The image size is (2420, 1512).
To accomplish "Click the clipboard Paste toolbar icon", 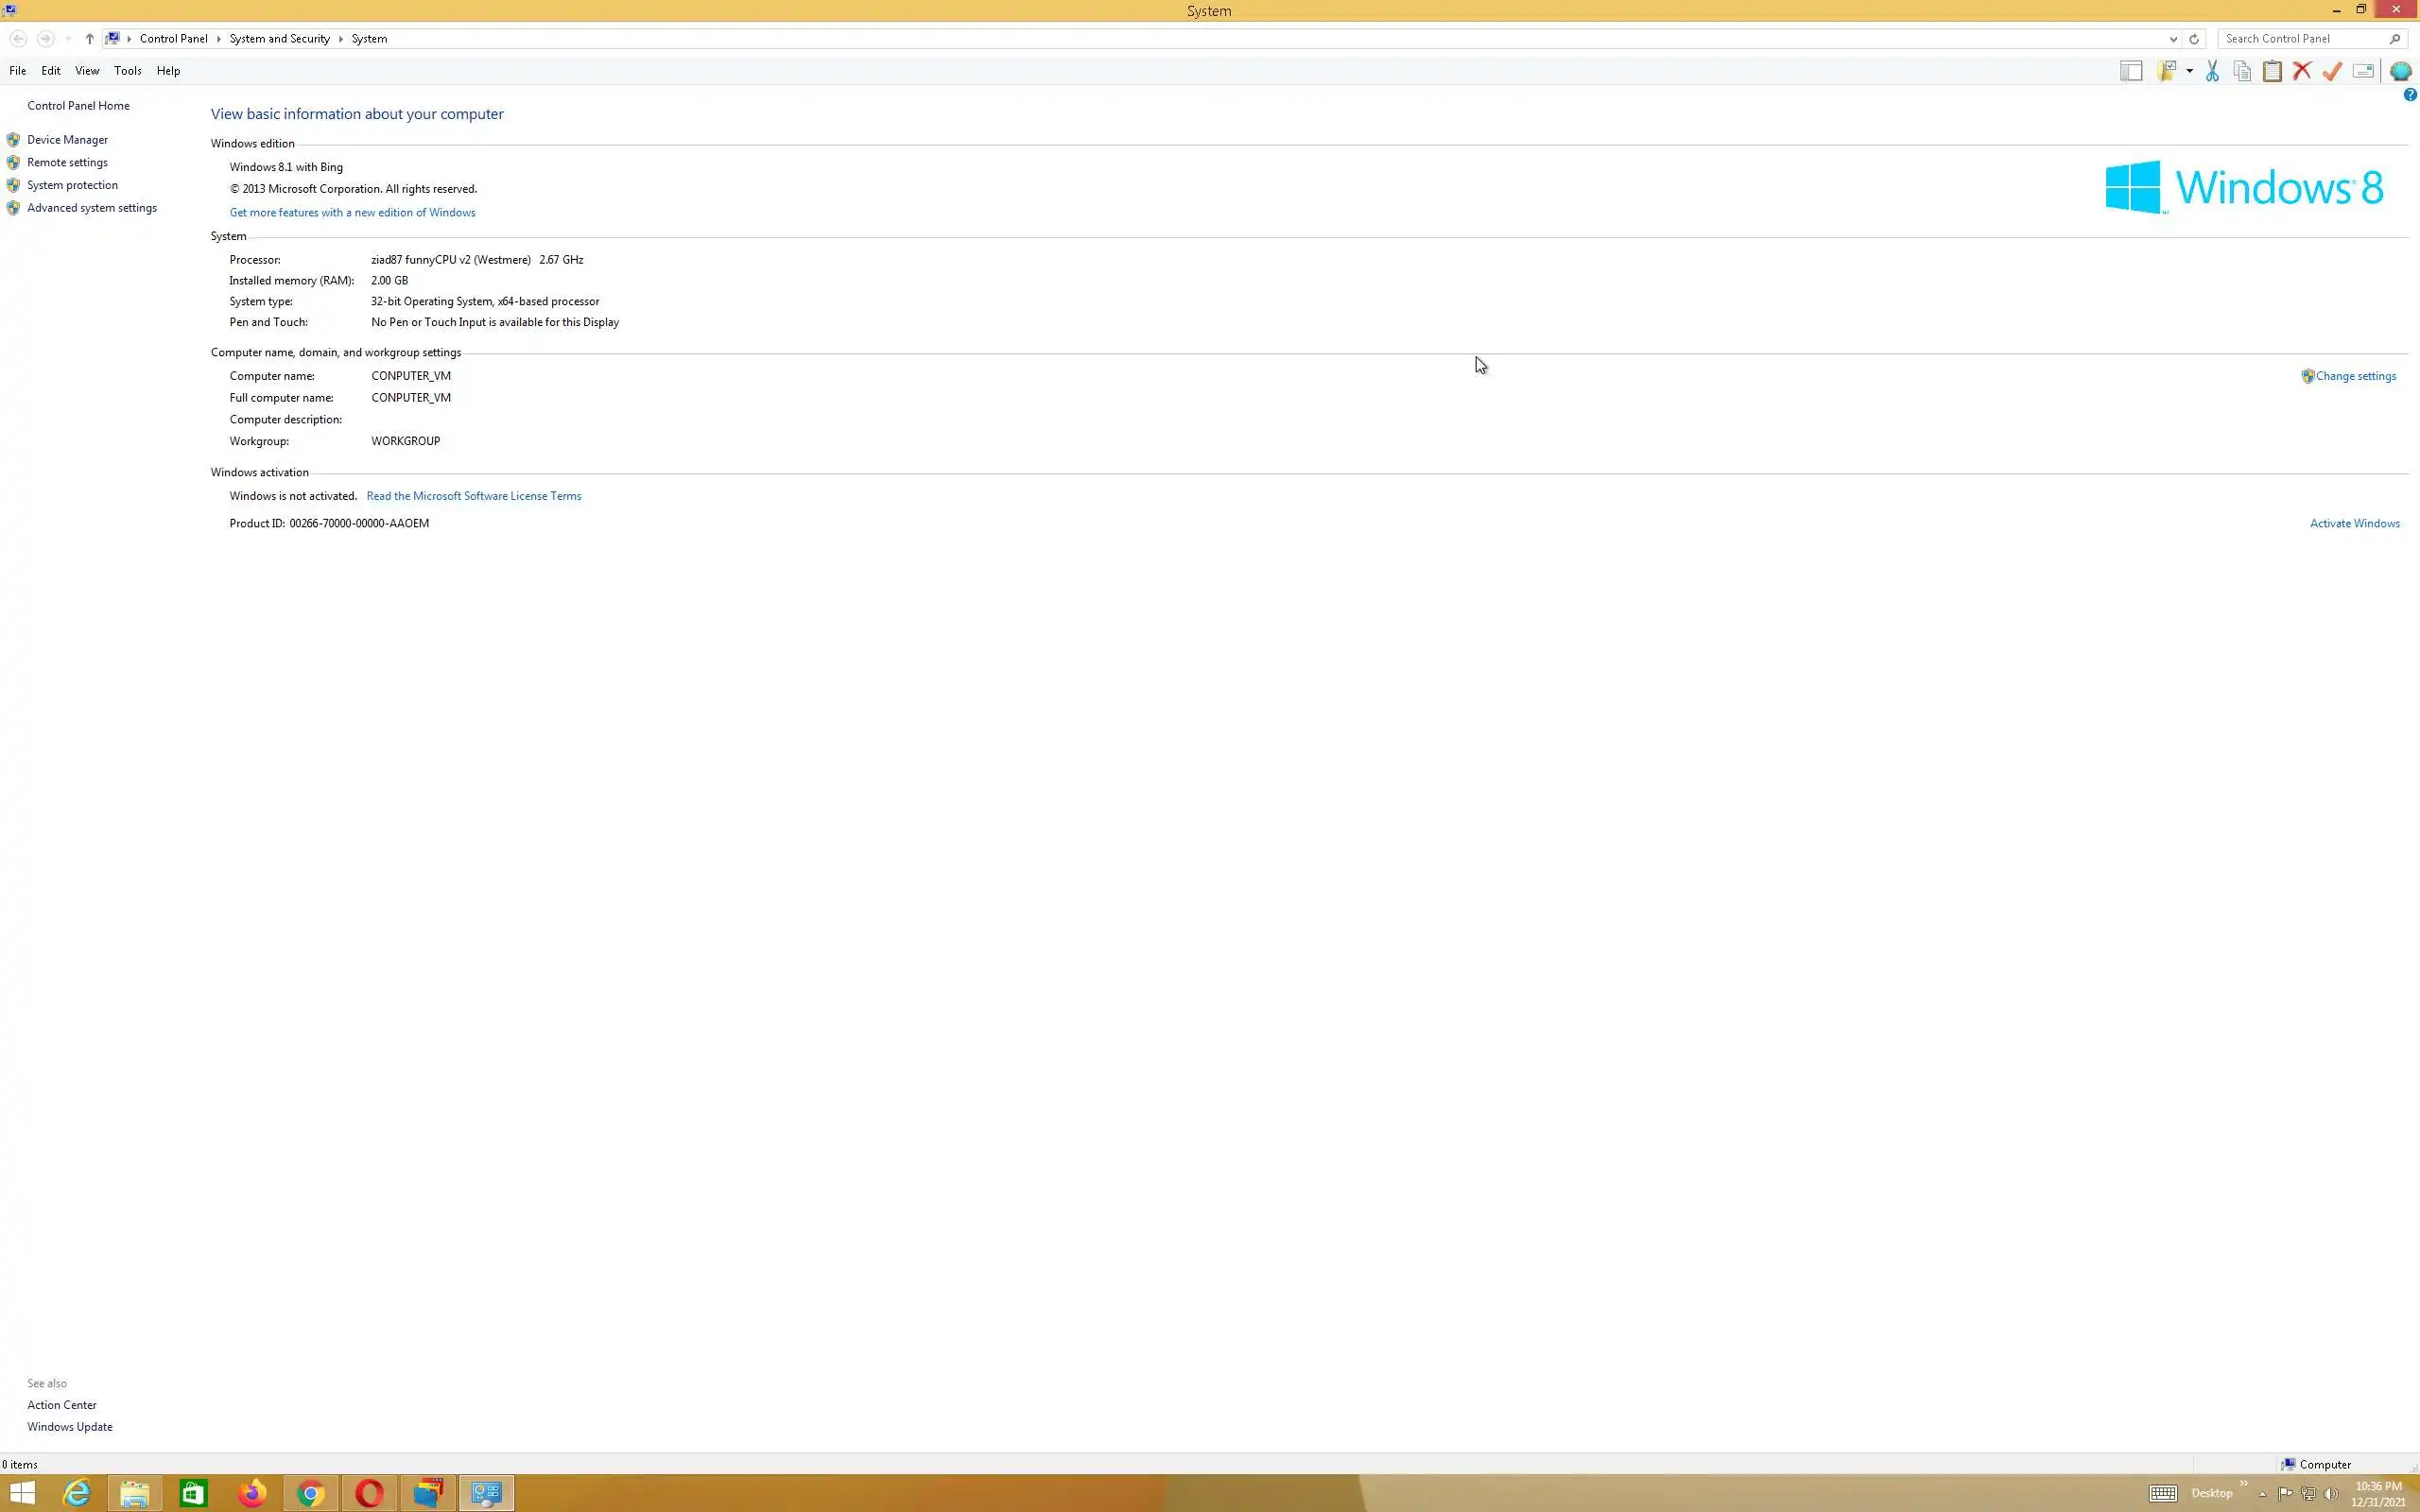I will click(x=2272, y=71).
